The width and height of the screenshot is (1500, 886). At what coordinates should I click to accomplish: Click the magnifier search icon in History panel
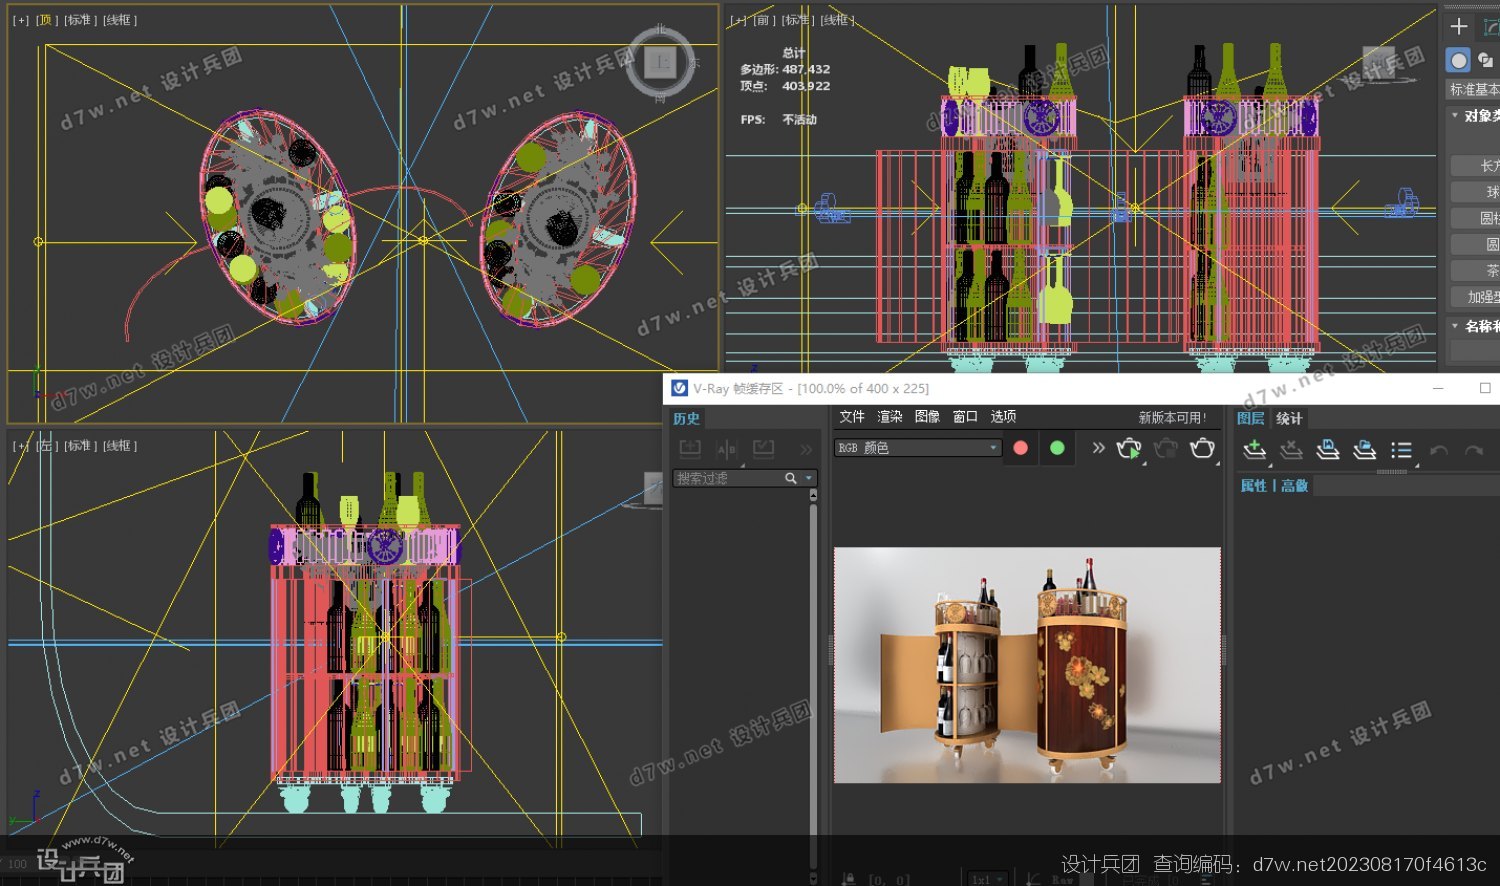pos(791,479)
